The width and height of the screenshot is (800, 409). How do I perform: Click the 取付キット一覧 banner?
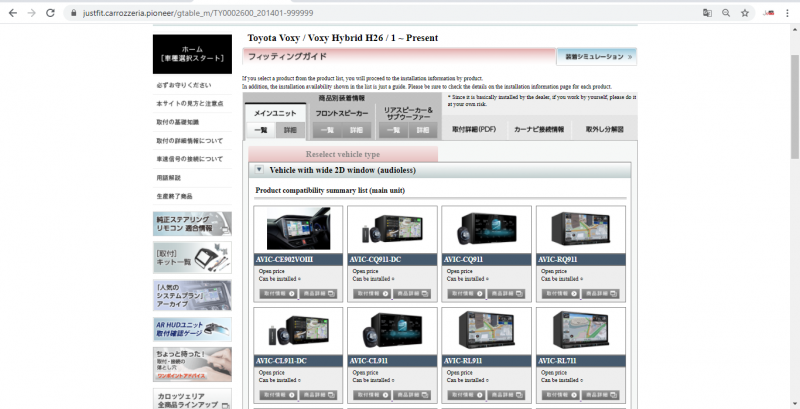pyautogui.click(x=192, y=258)
